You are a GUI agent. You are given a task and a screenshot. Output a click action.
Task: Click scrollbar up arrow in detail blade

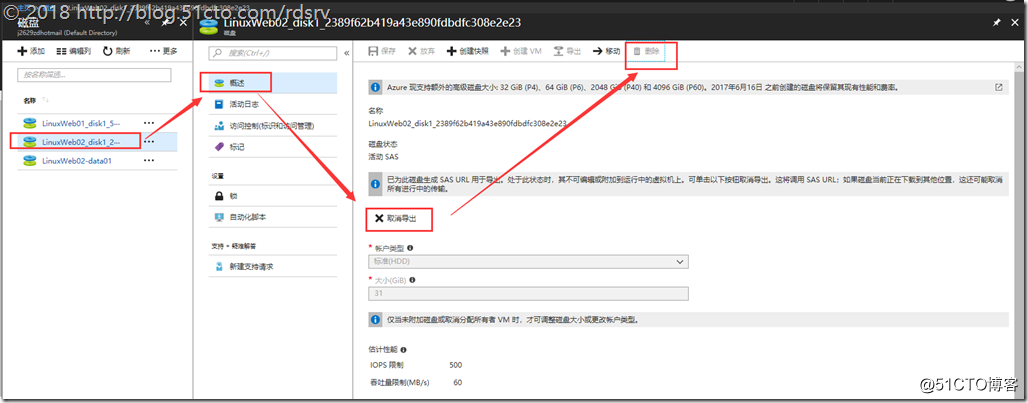[1019, 67]
